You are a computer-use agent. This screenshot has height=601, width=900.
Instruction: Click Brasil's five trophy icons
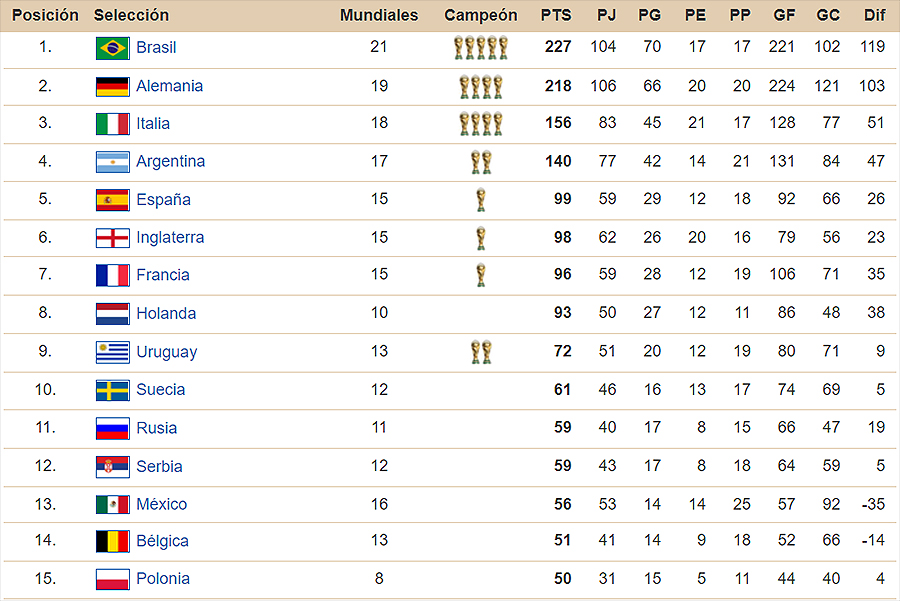(x=481, y=48)
